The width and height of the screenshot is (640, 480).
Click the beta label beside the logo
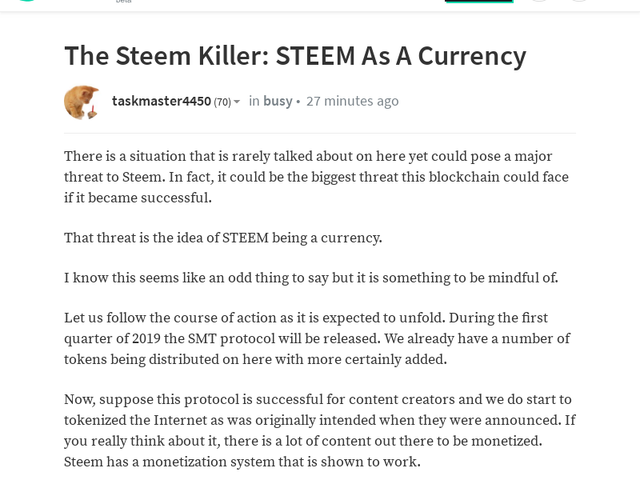tap(124, 1)
